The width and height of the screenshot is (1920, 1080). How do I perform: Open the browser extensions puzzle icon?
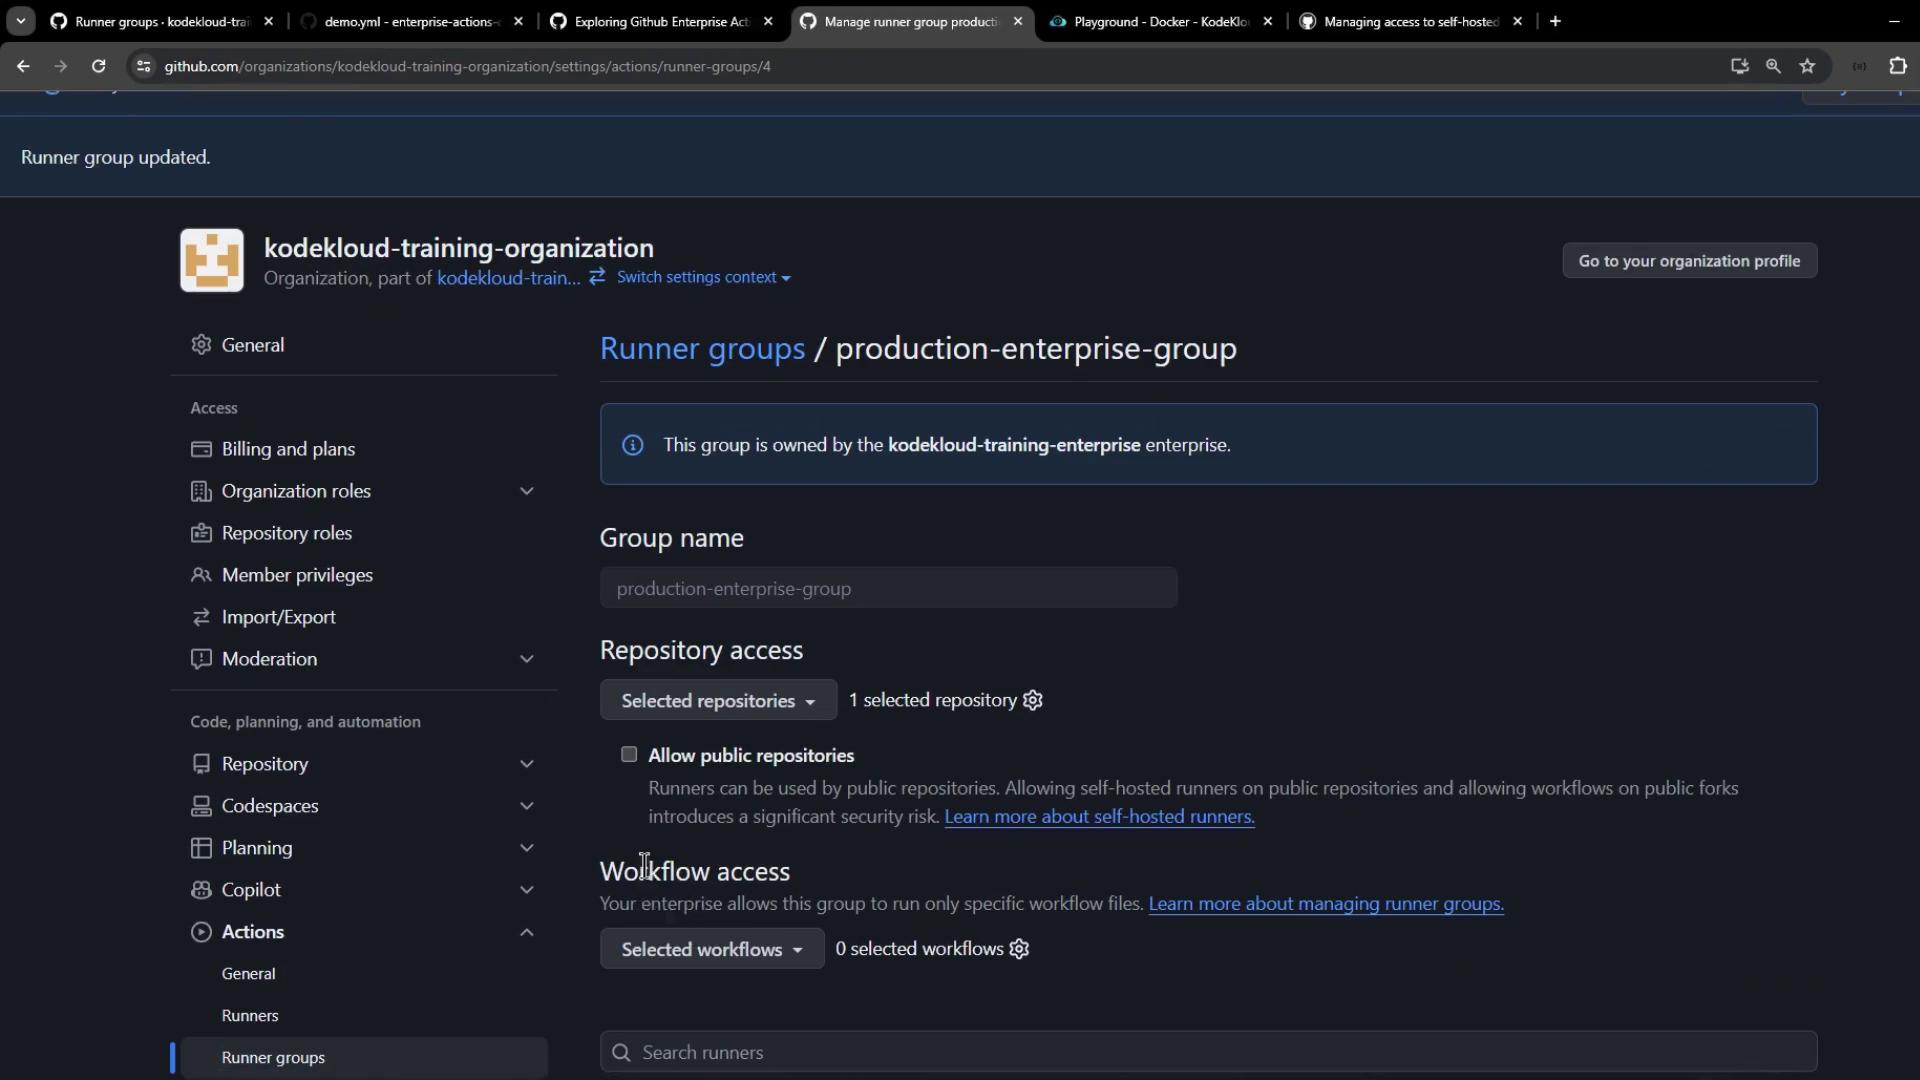coord(1897,66)
